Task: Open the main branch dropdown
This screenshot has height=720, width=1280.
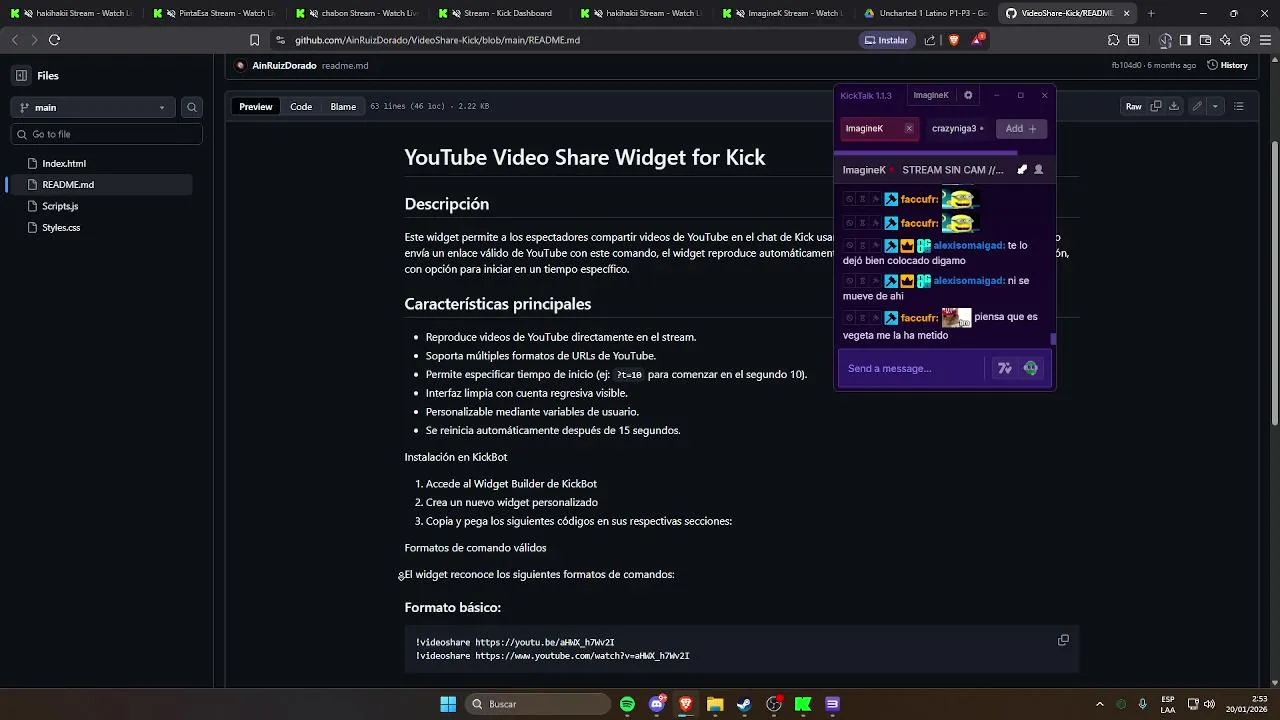Action: coord(92,107)
